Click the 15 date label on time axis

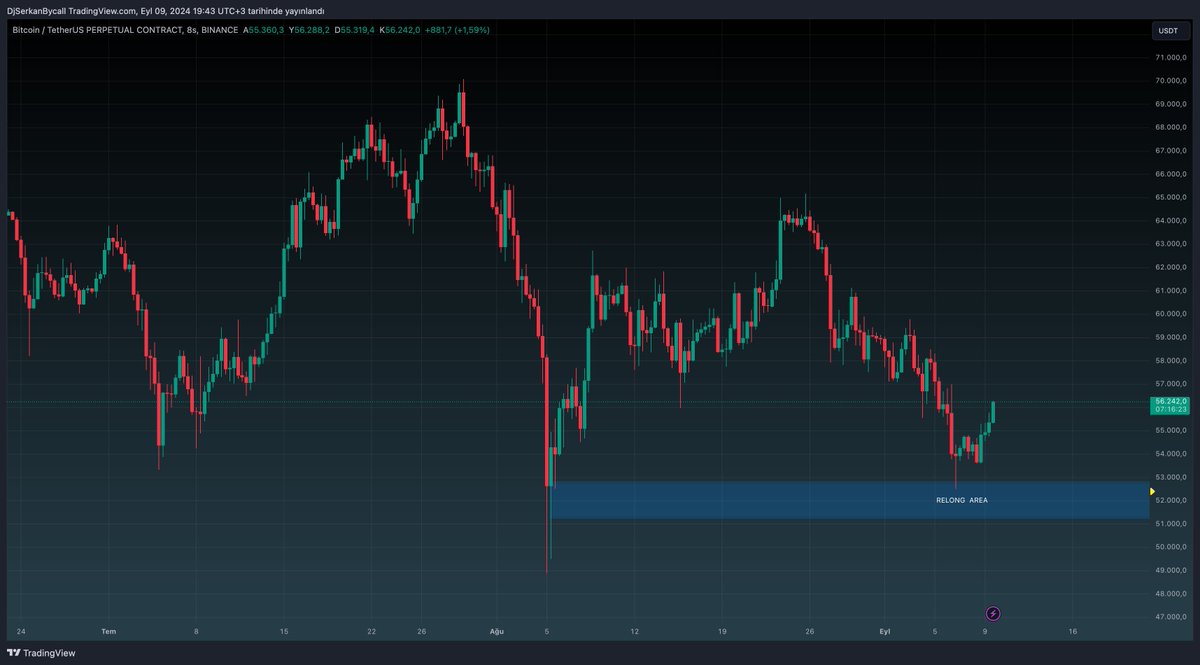(284, 632)
